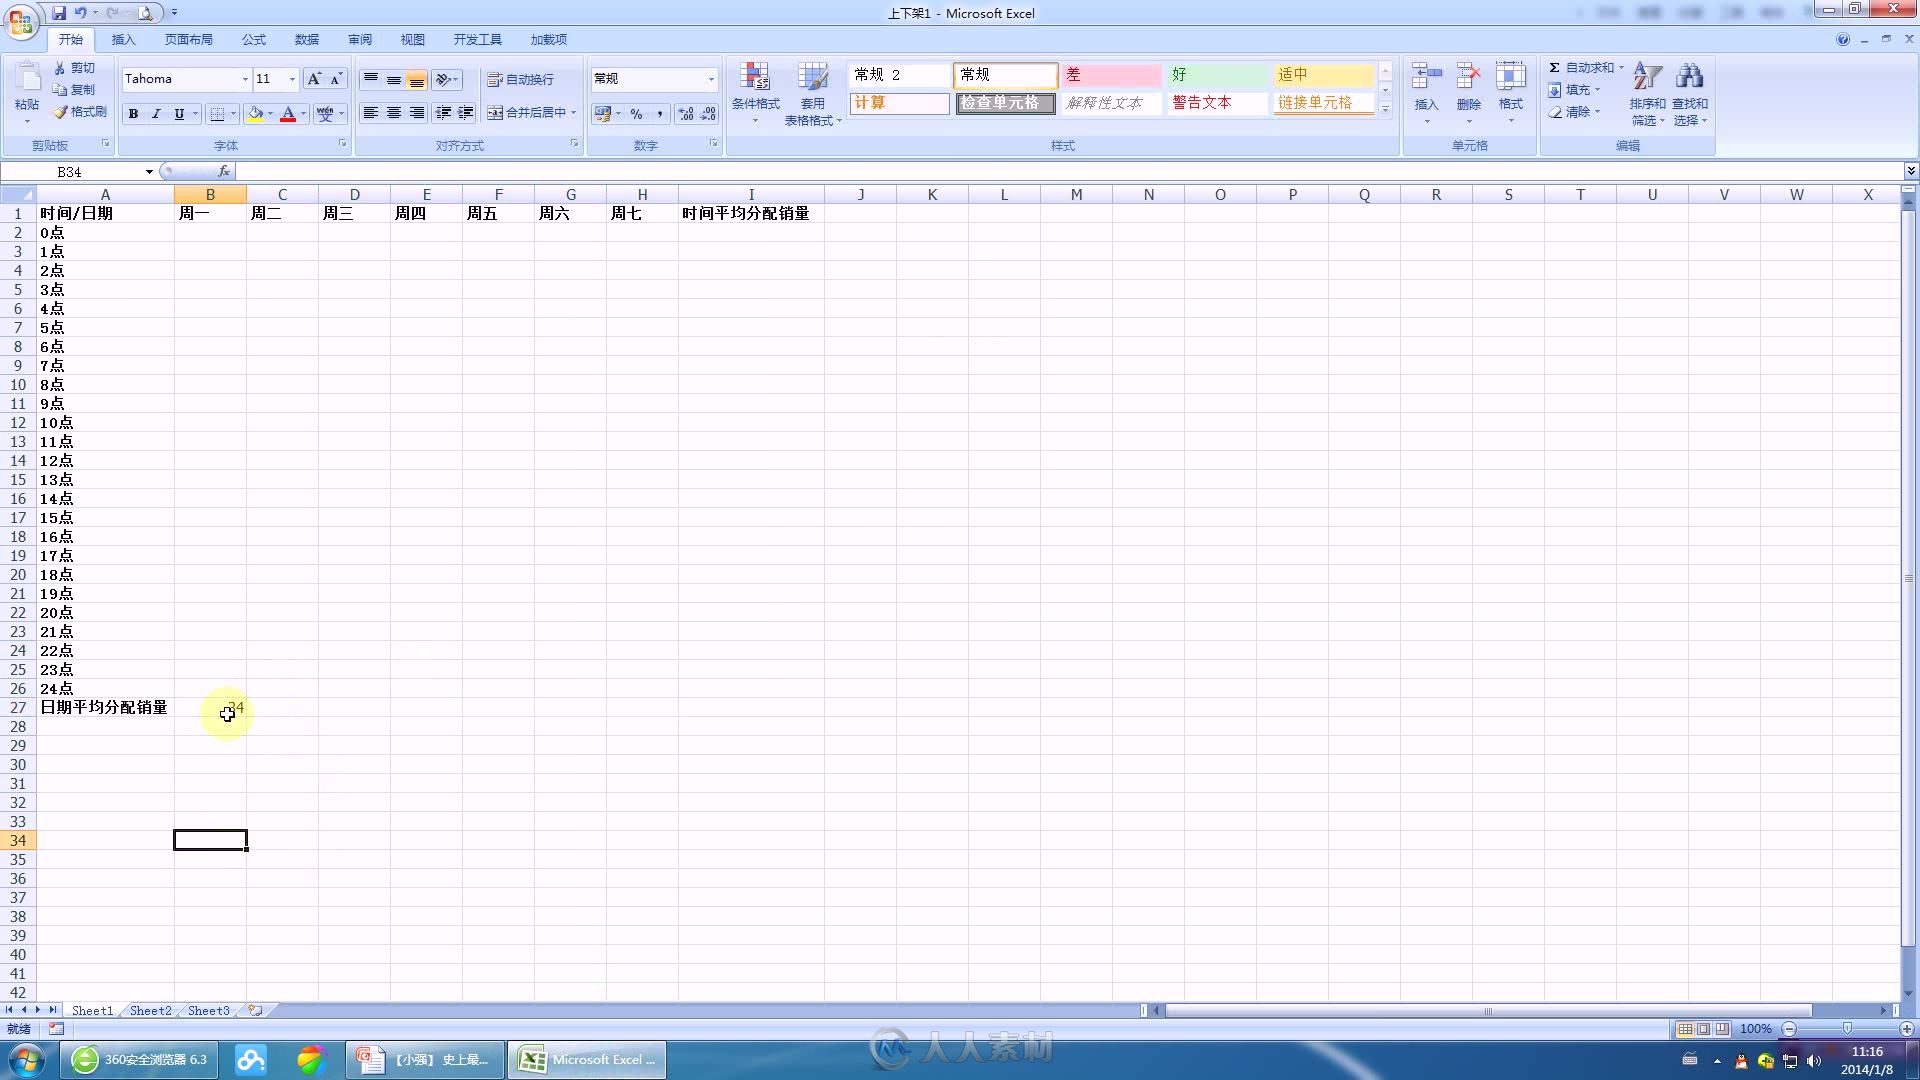Expand the Name Box dropdown arrow

point(149,172)
